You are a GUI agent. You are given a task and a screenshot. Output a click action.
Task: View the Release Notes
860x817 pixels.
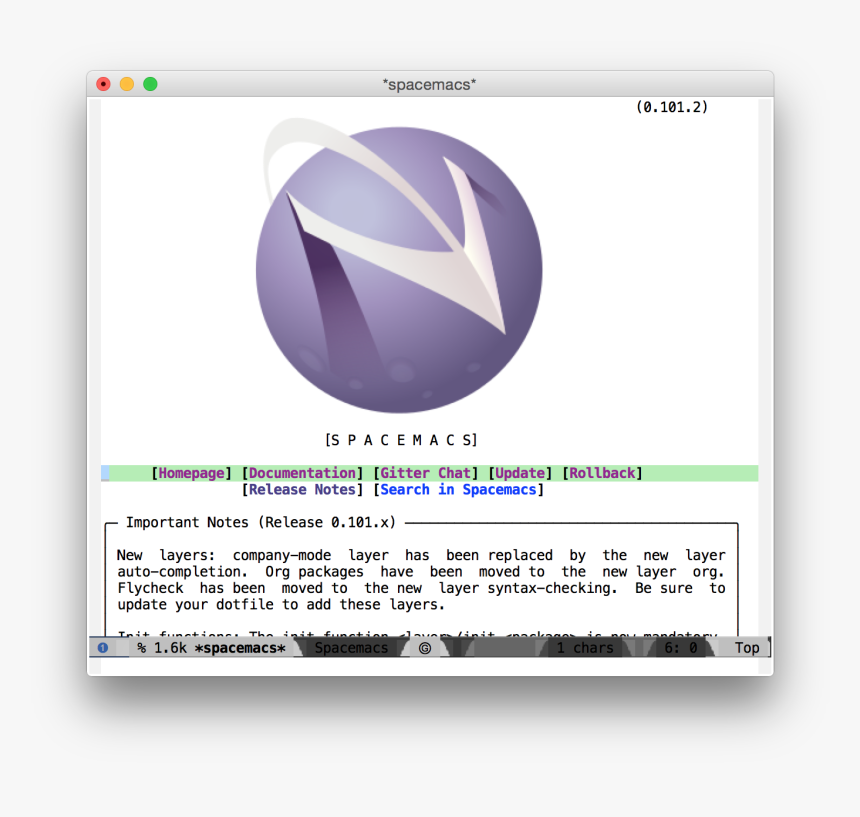pos(302,489)
